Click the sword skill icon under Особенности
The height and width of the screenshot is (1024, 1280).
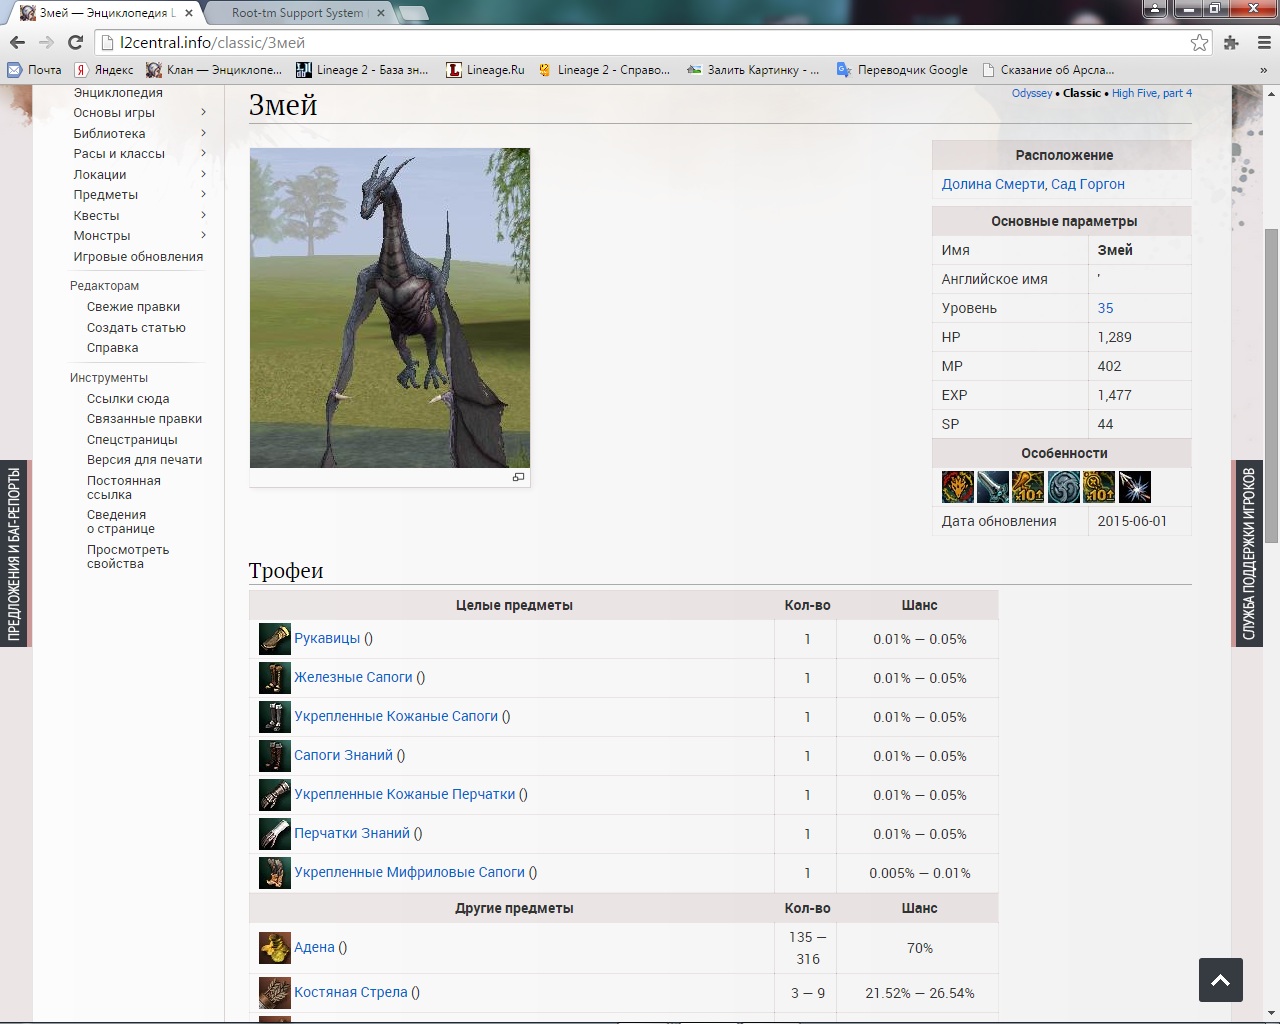coord(993,487)
